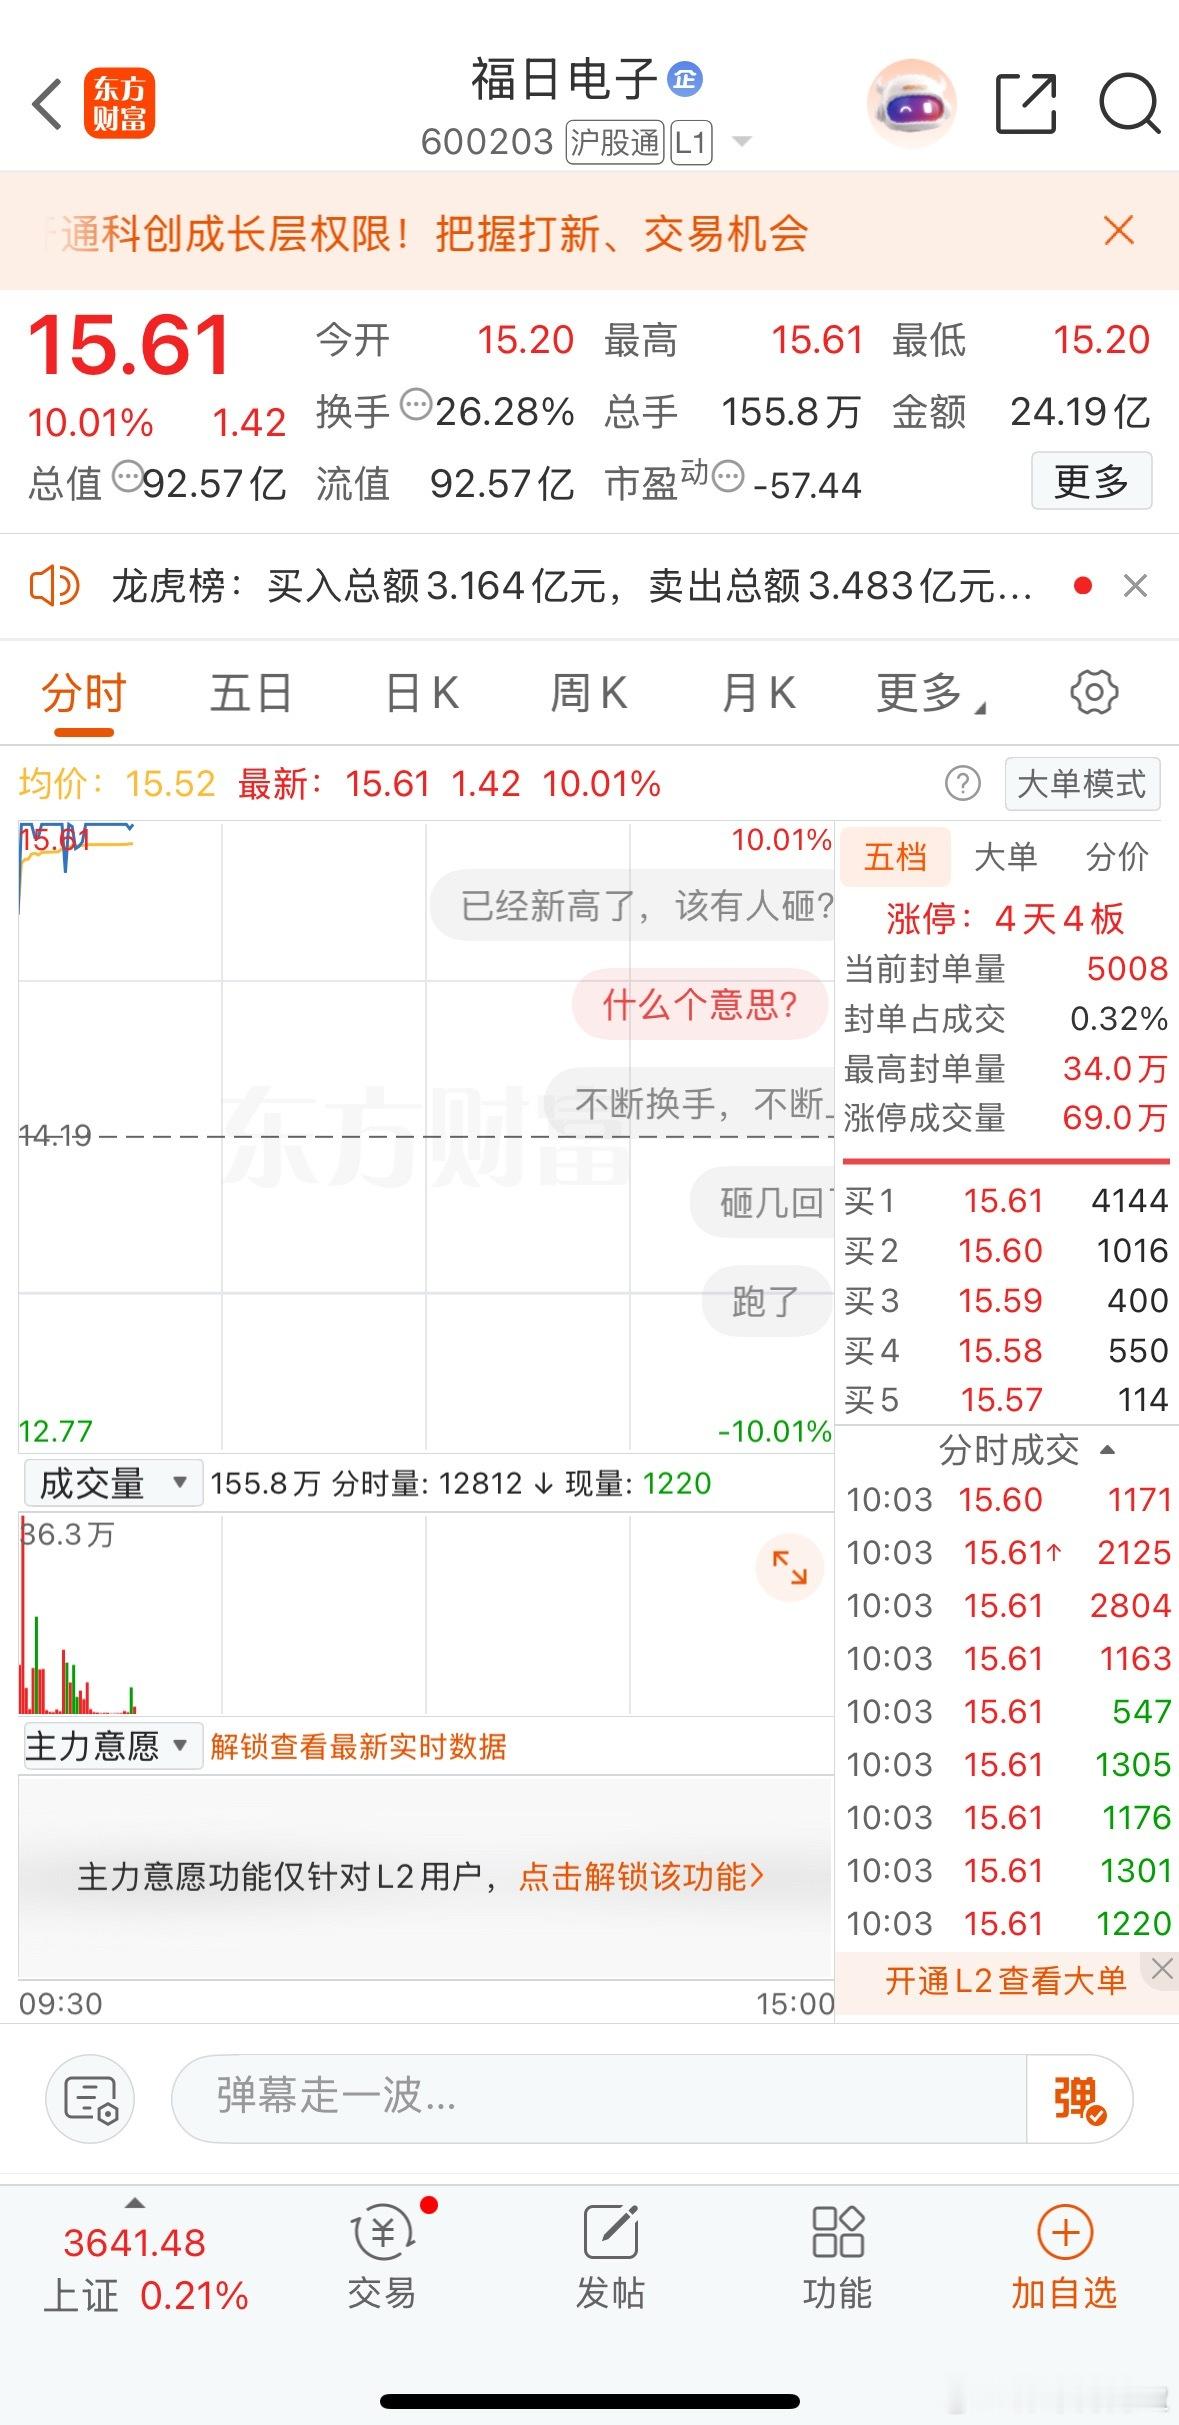Open 开通L2查看大单 promotion

pos(1005,1980)
